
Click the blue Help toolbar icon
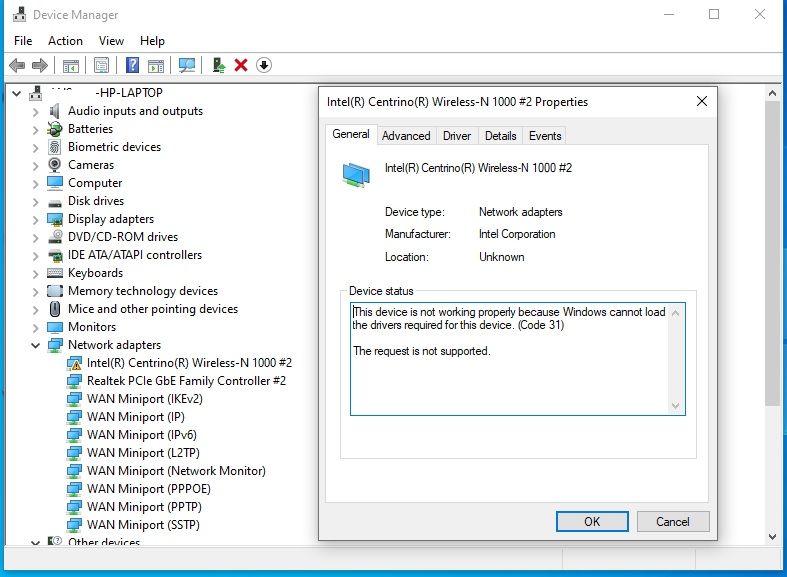click(x=132, y=65)
